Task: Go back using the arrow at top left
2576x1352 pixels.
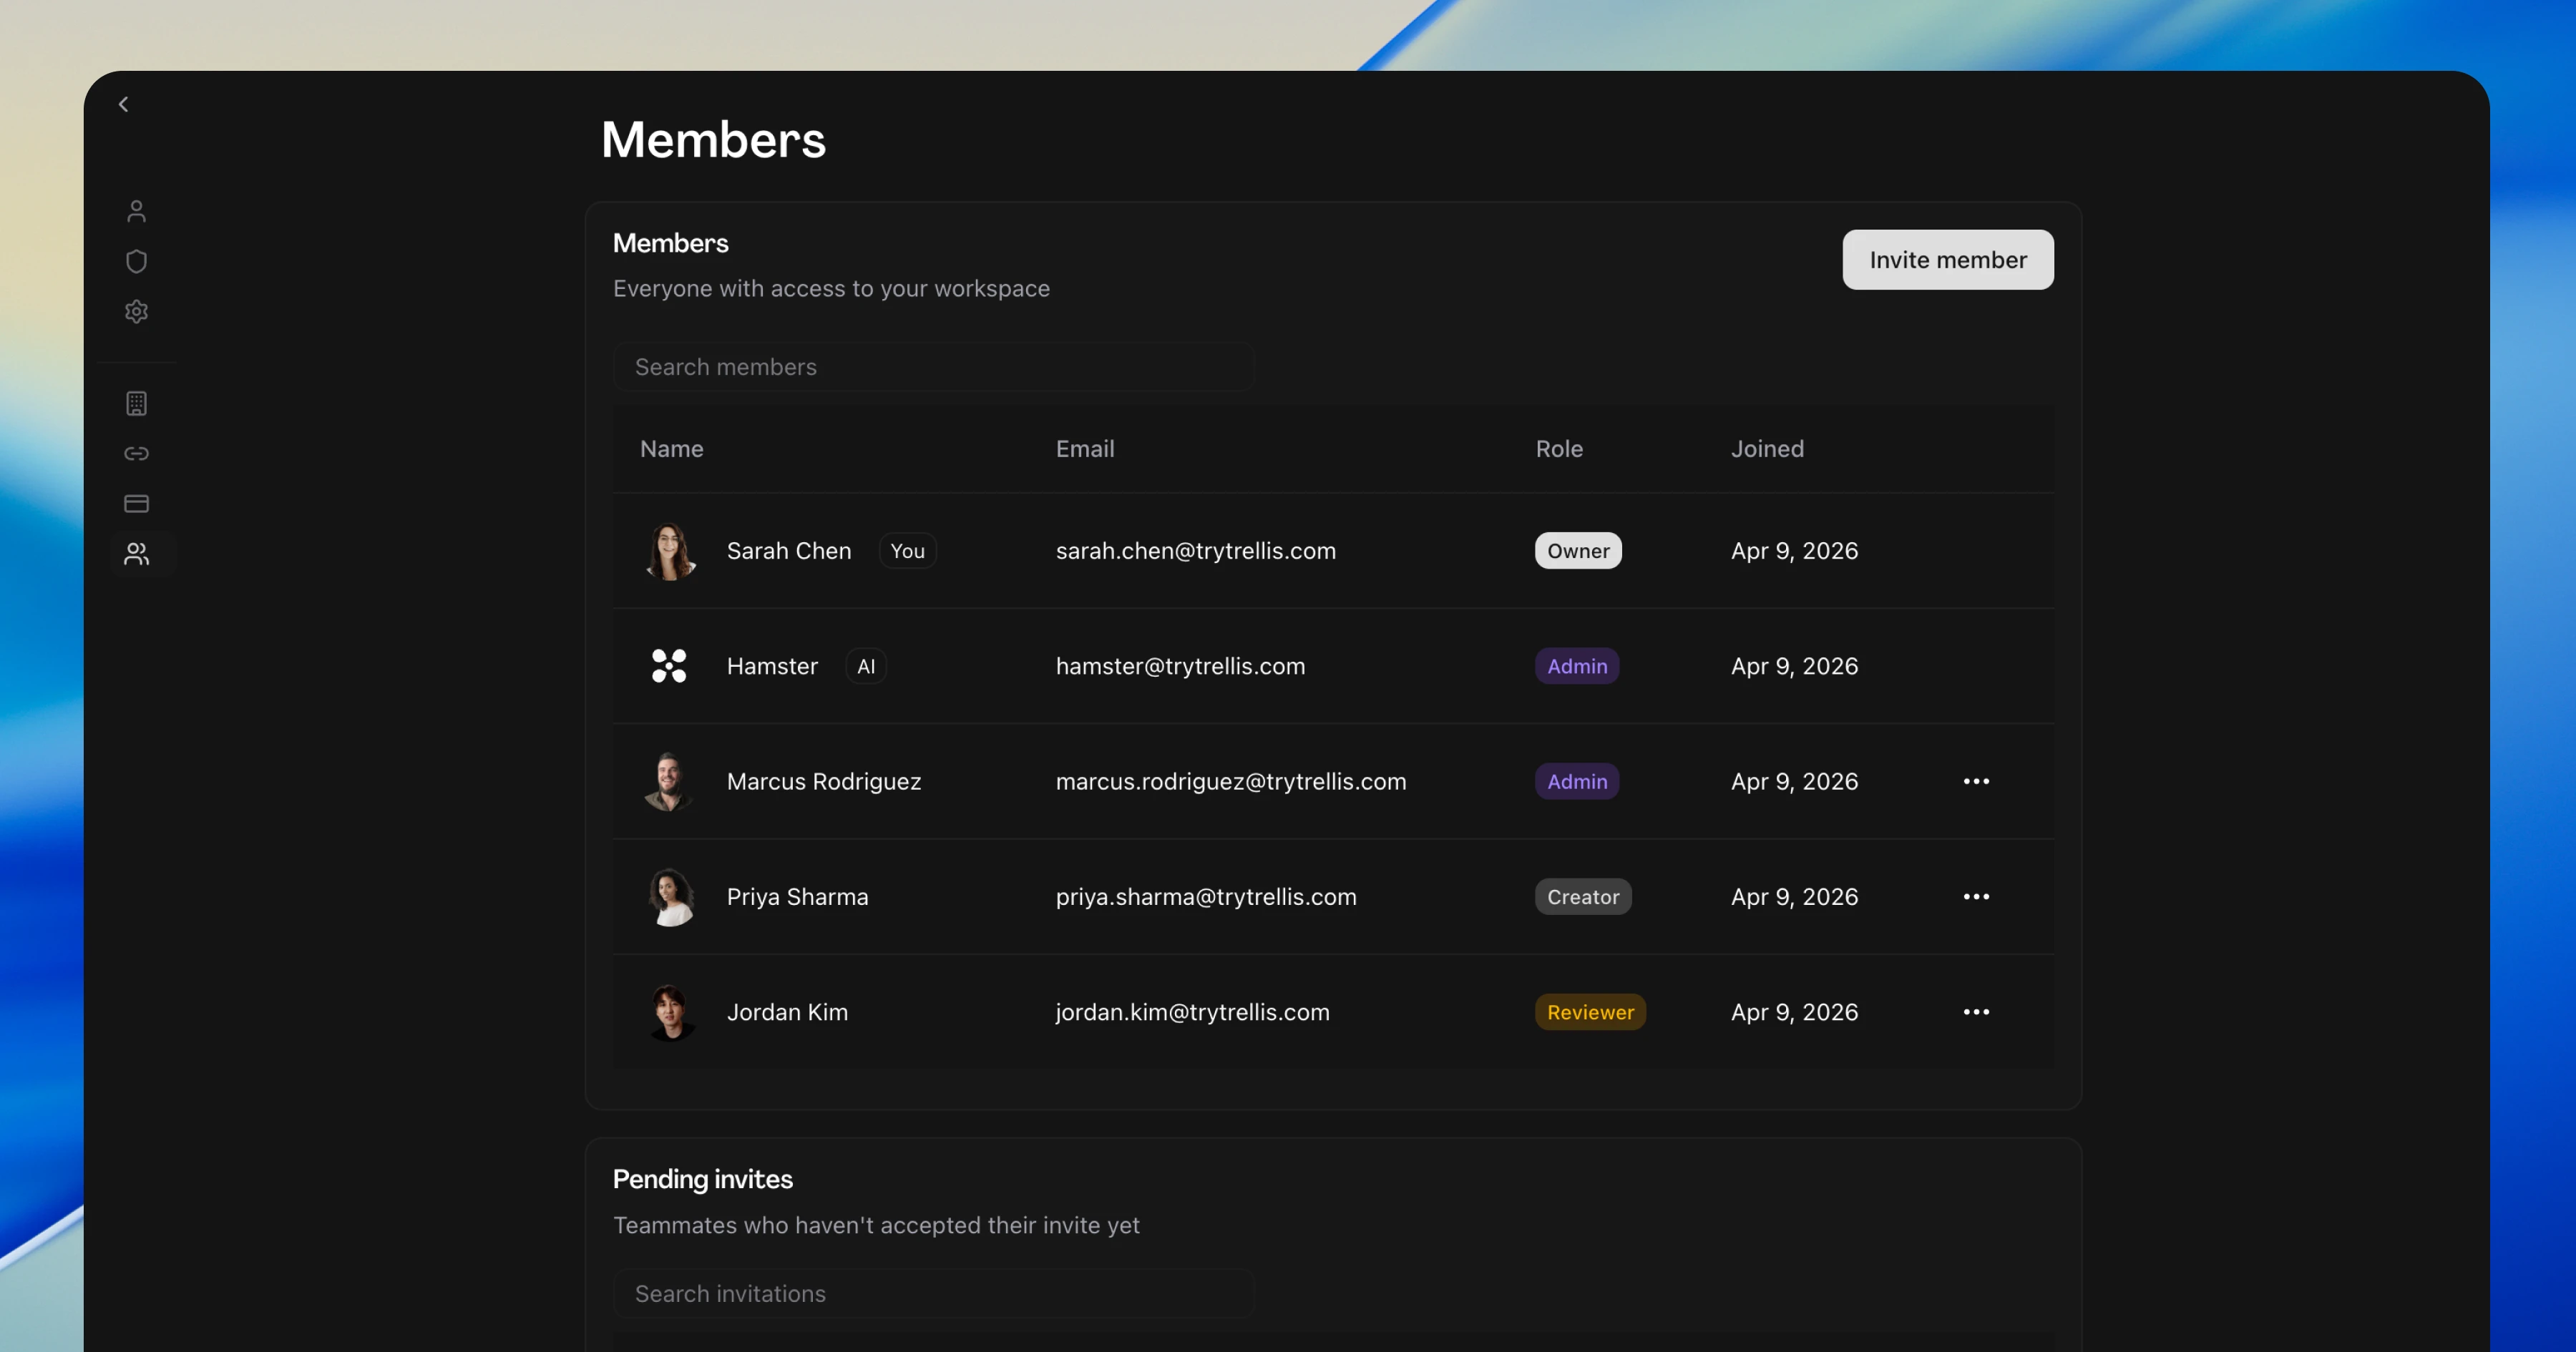Action: point(124,103)
